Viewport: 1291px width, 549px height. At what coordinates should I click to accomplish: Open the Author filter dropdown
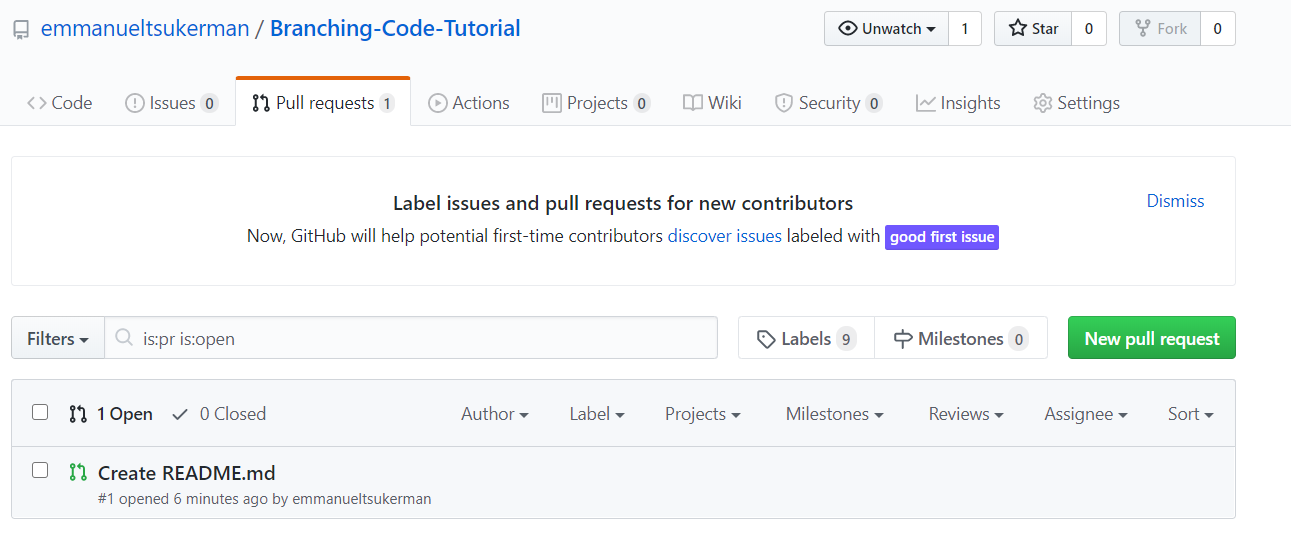494,414
